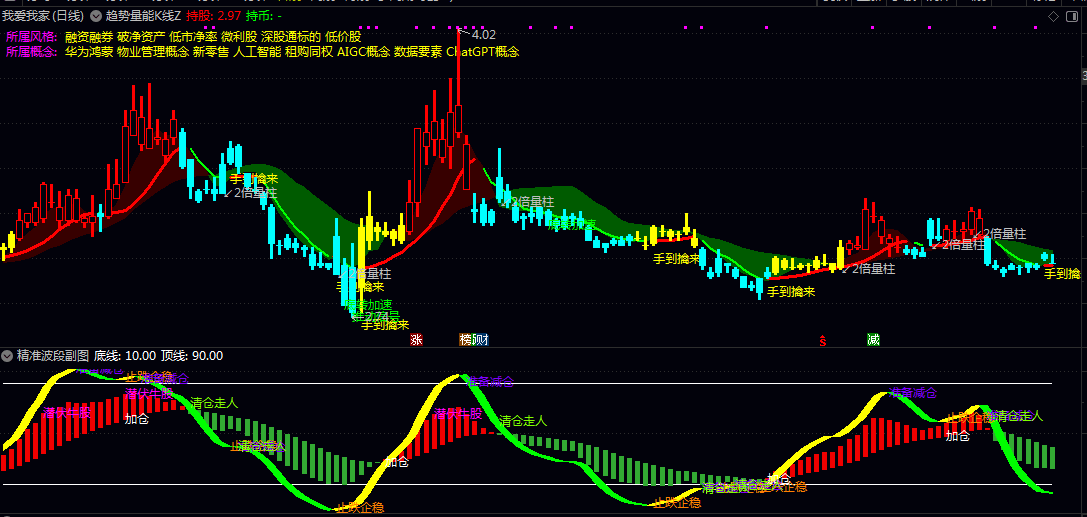Open the 数据要素 concept tag

click(x=417, y=52)
